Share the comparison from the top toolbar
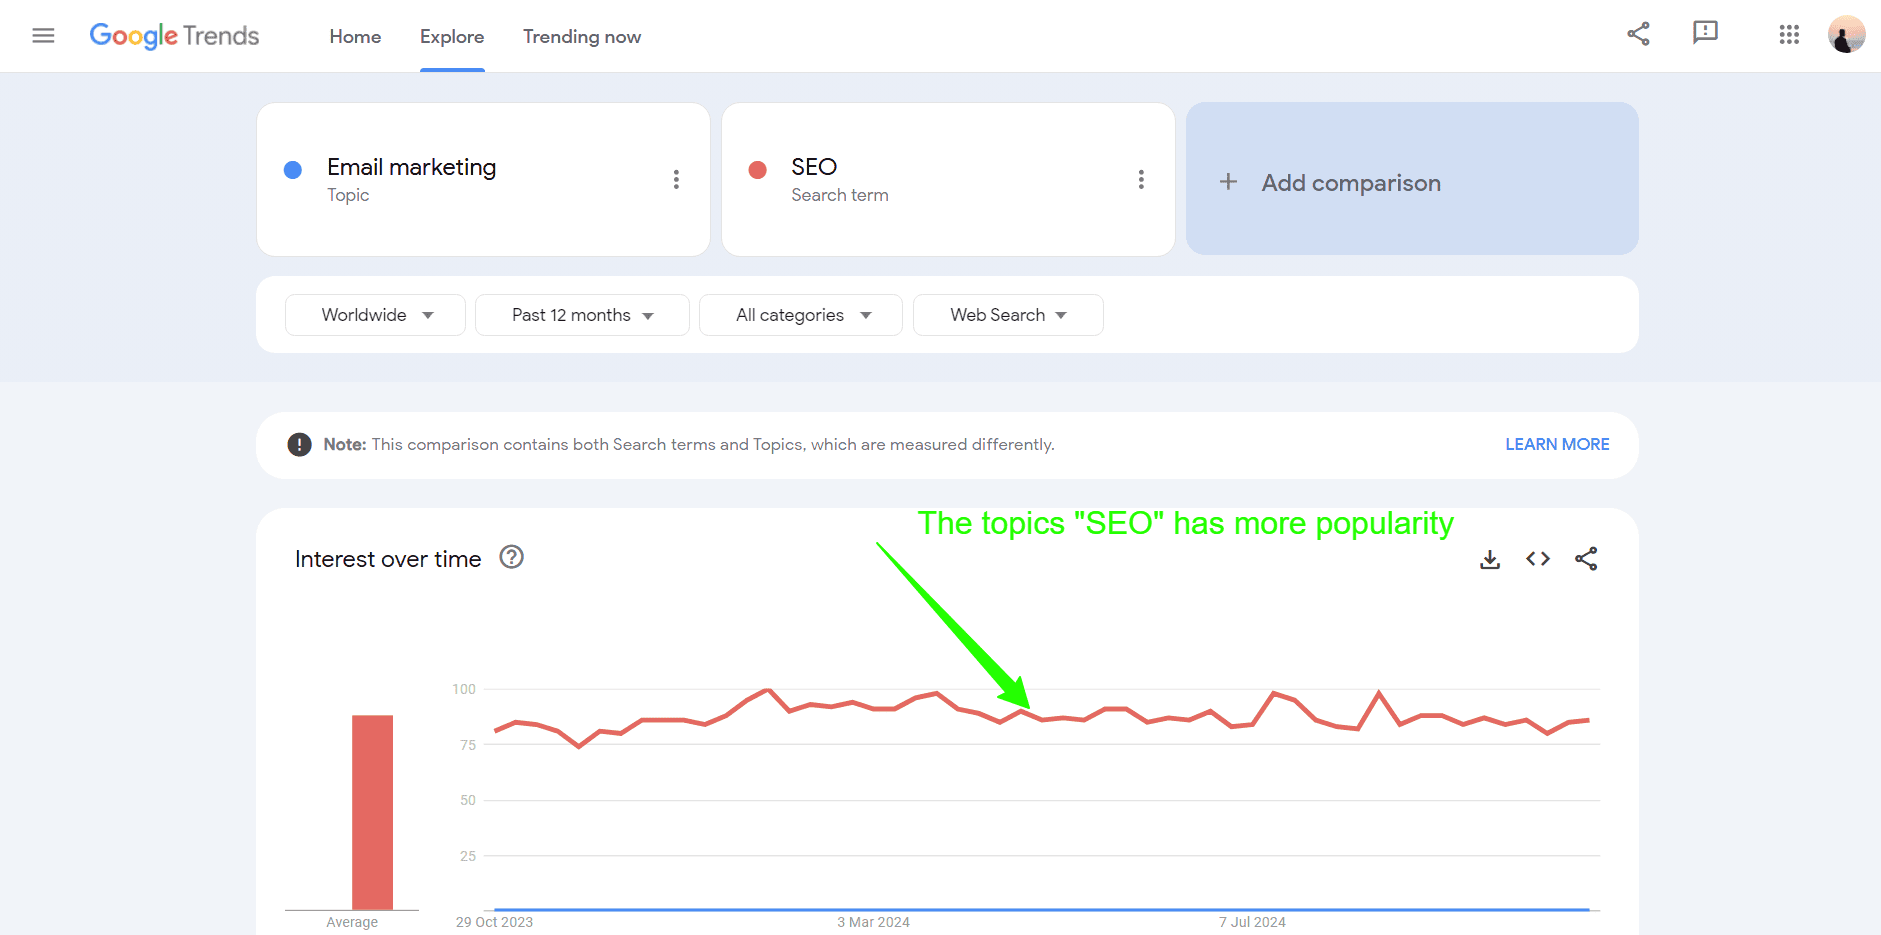1881x935 pixels. point(1638,33)
